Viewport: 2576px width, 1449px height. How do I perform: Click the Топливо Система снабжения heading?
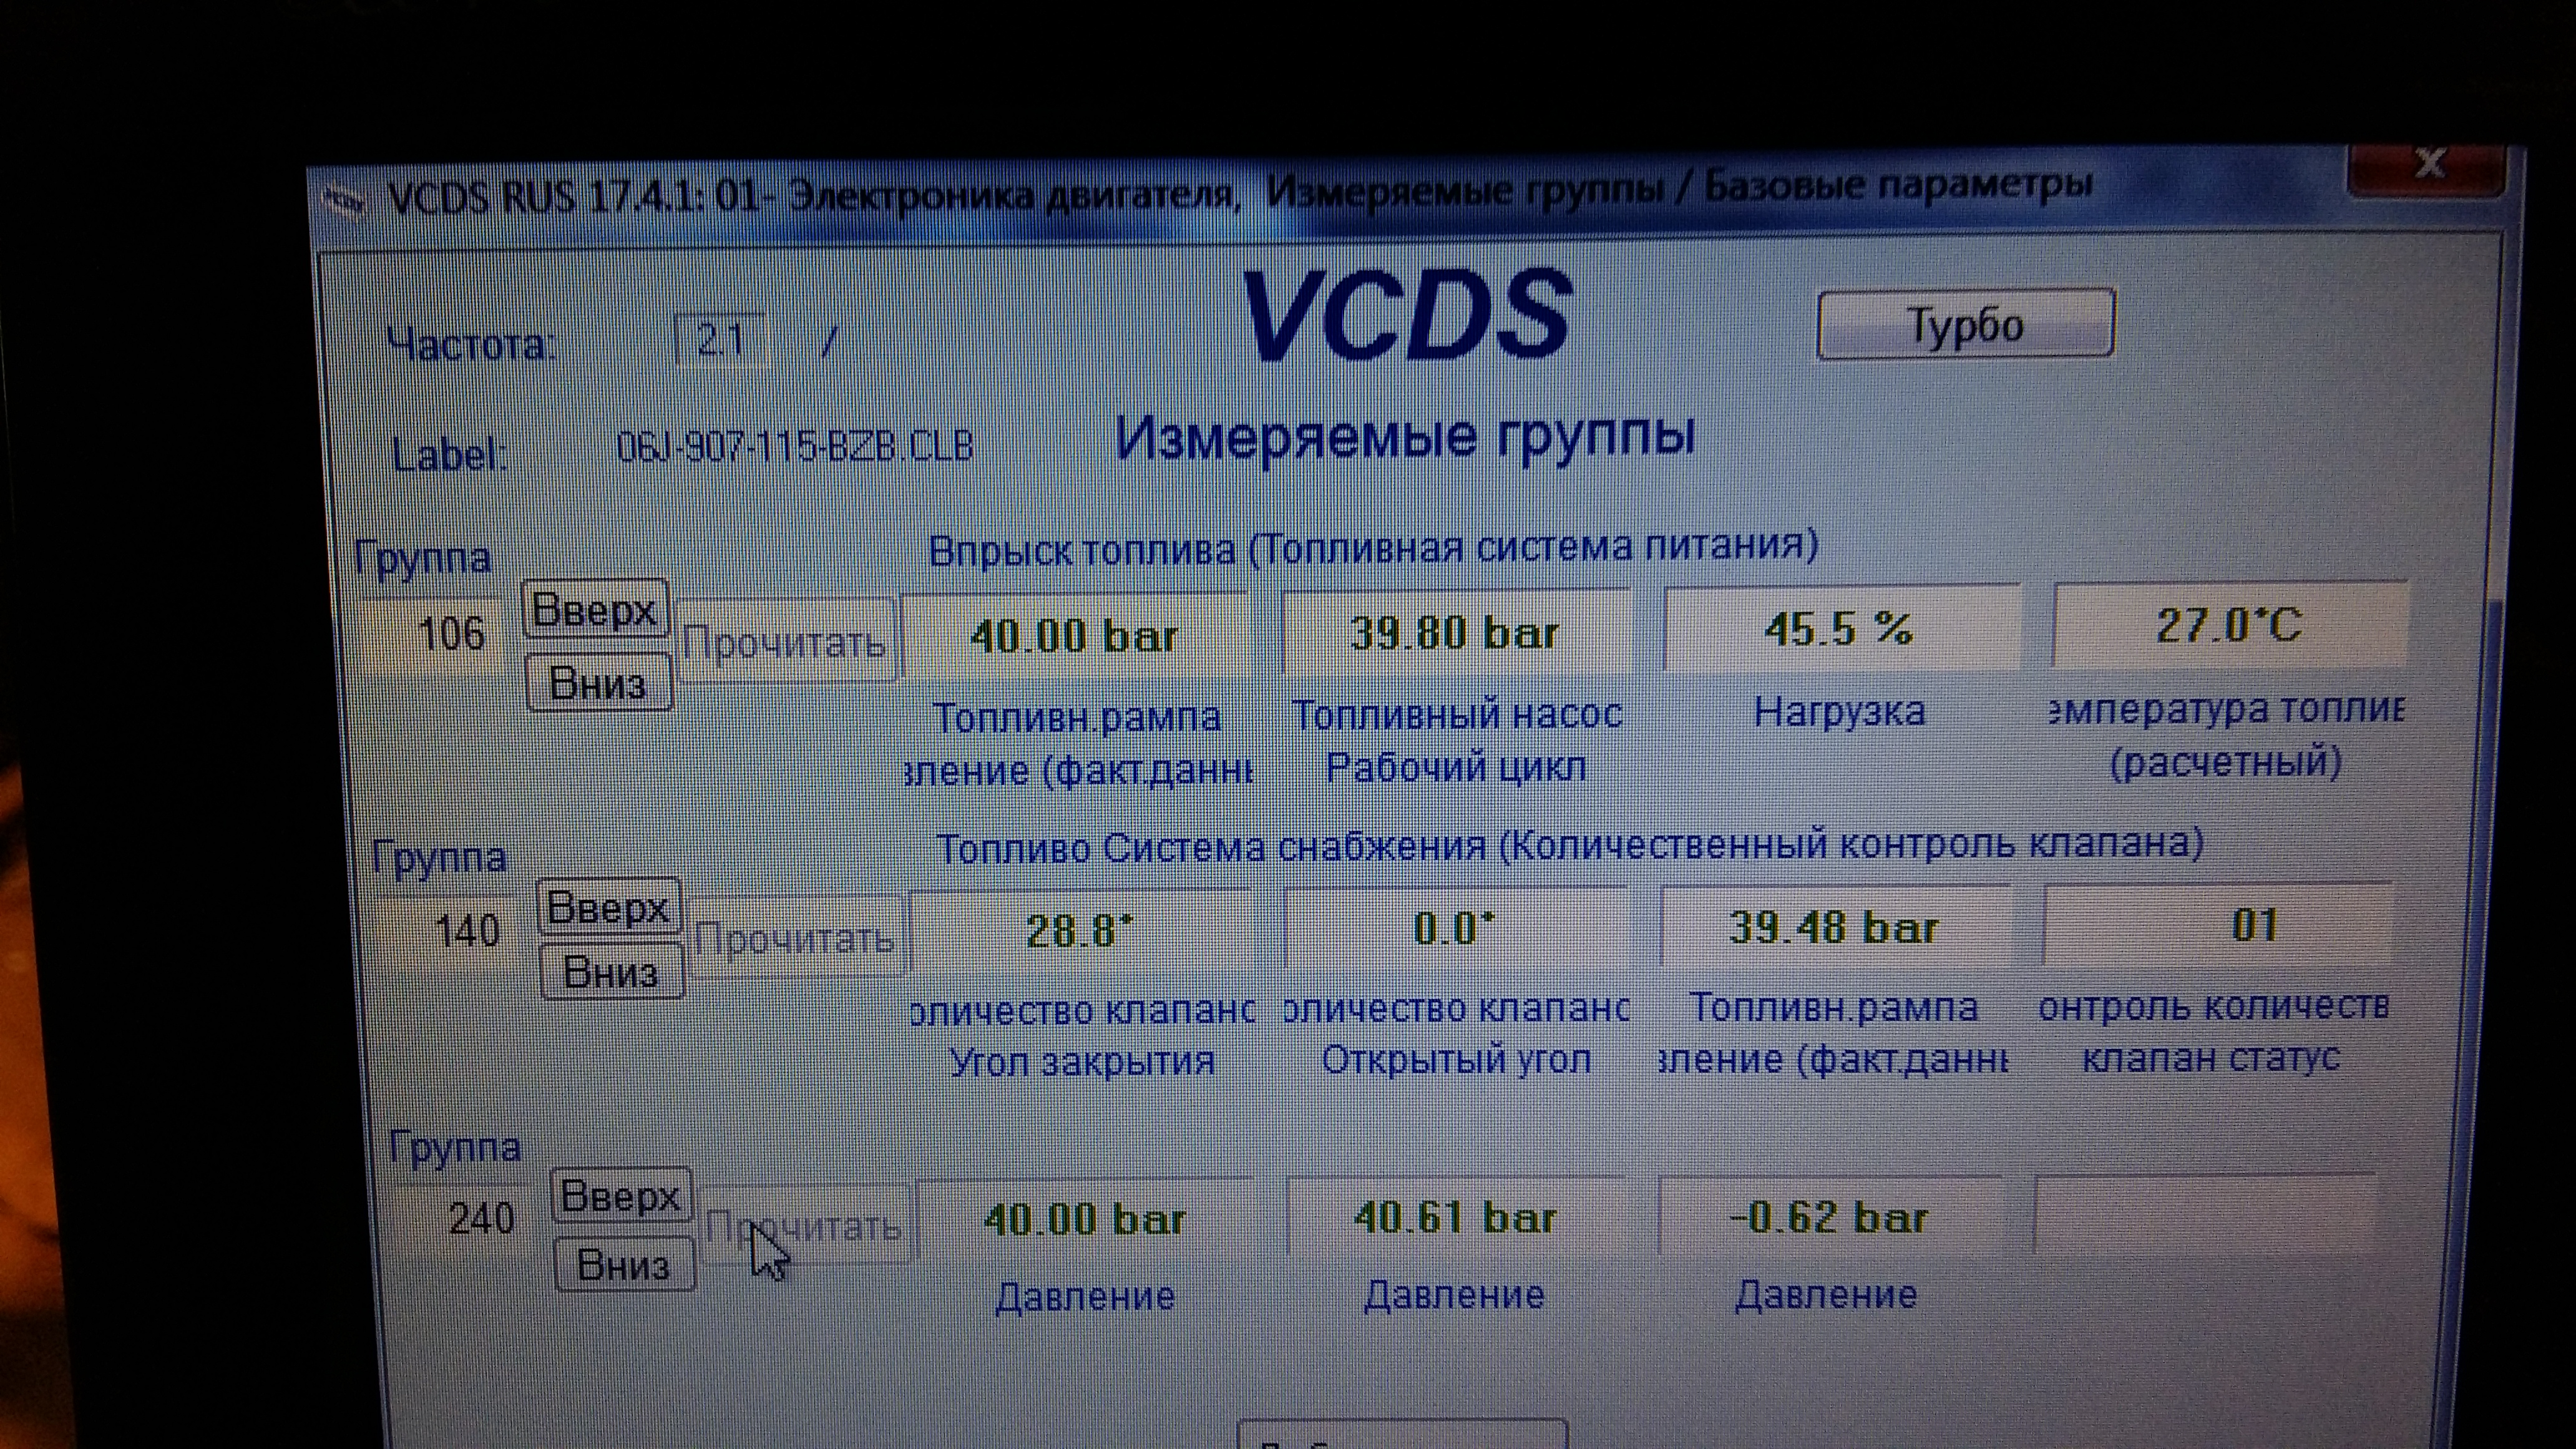(x=1570, y=846)
